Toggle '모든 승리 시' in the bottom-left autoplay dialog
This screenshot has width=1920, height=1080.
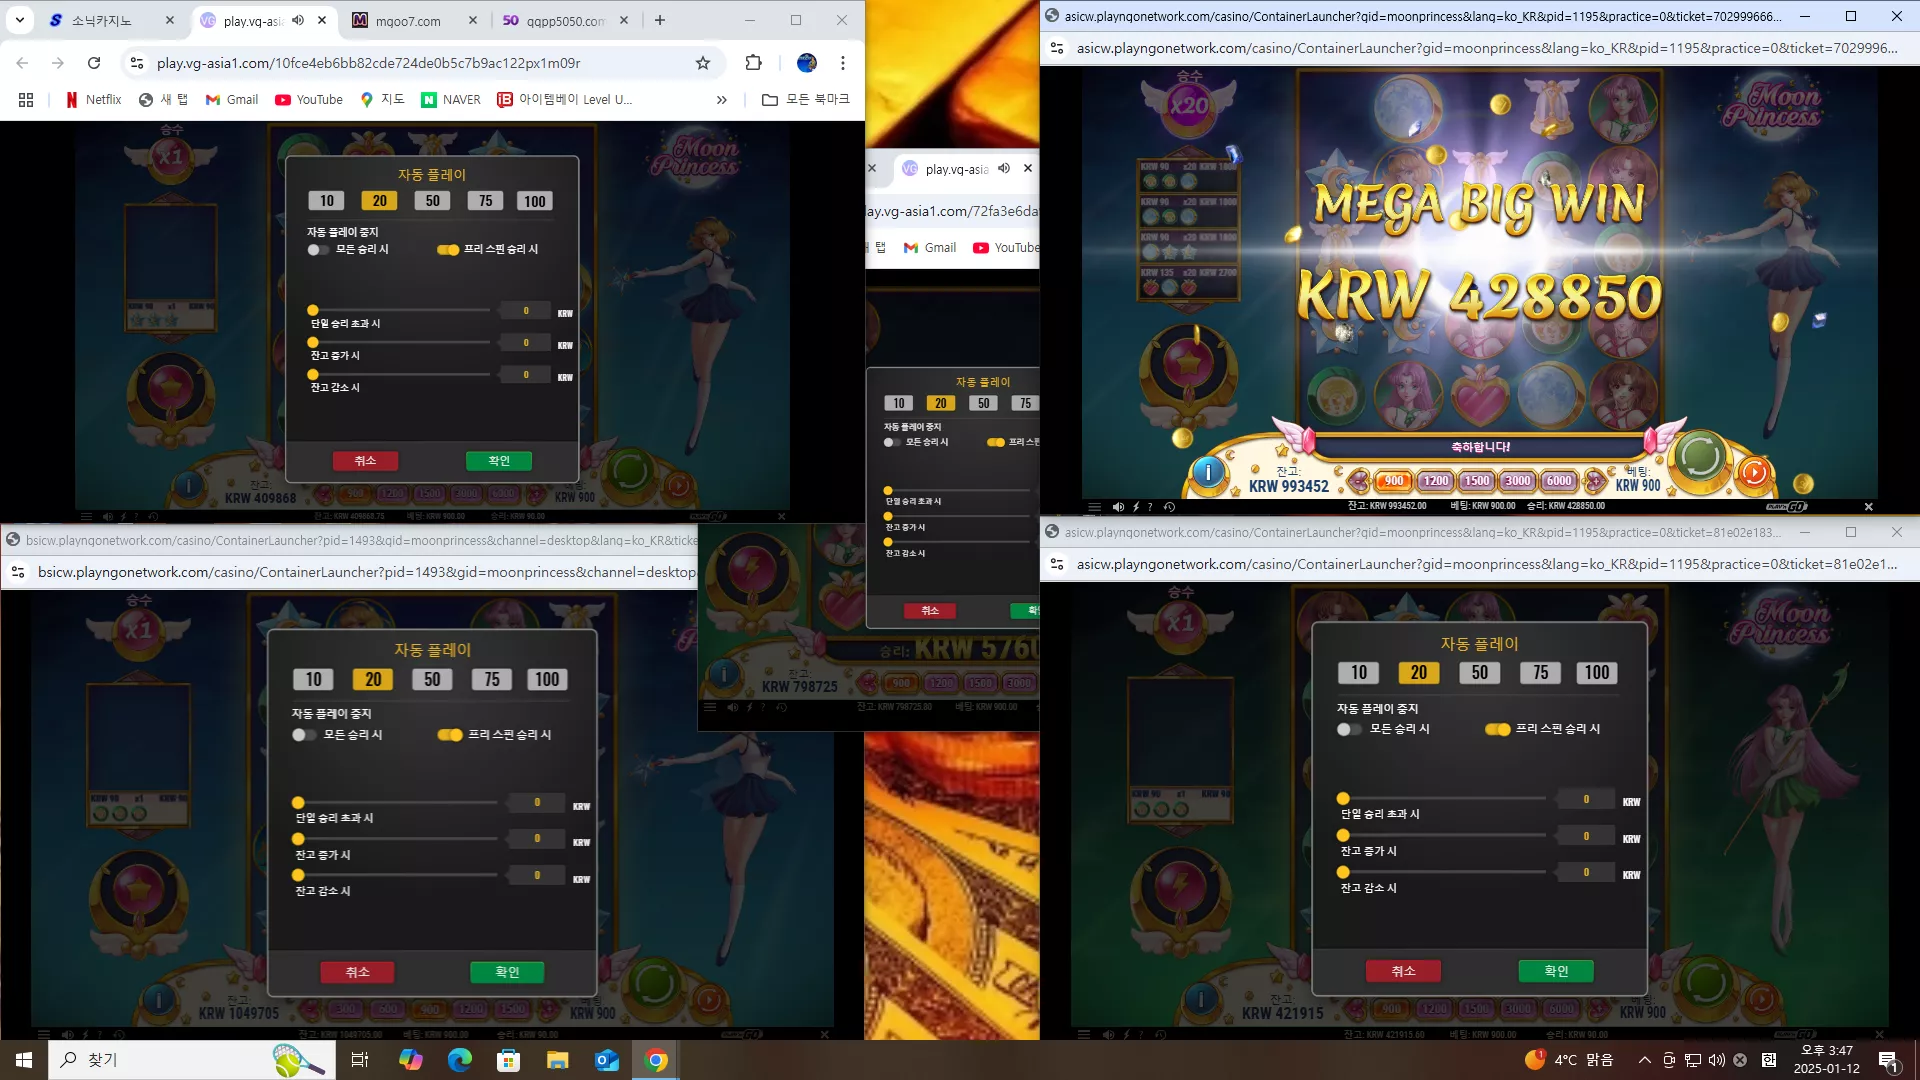click(x=304, y=735)
